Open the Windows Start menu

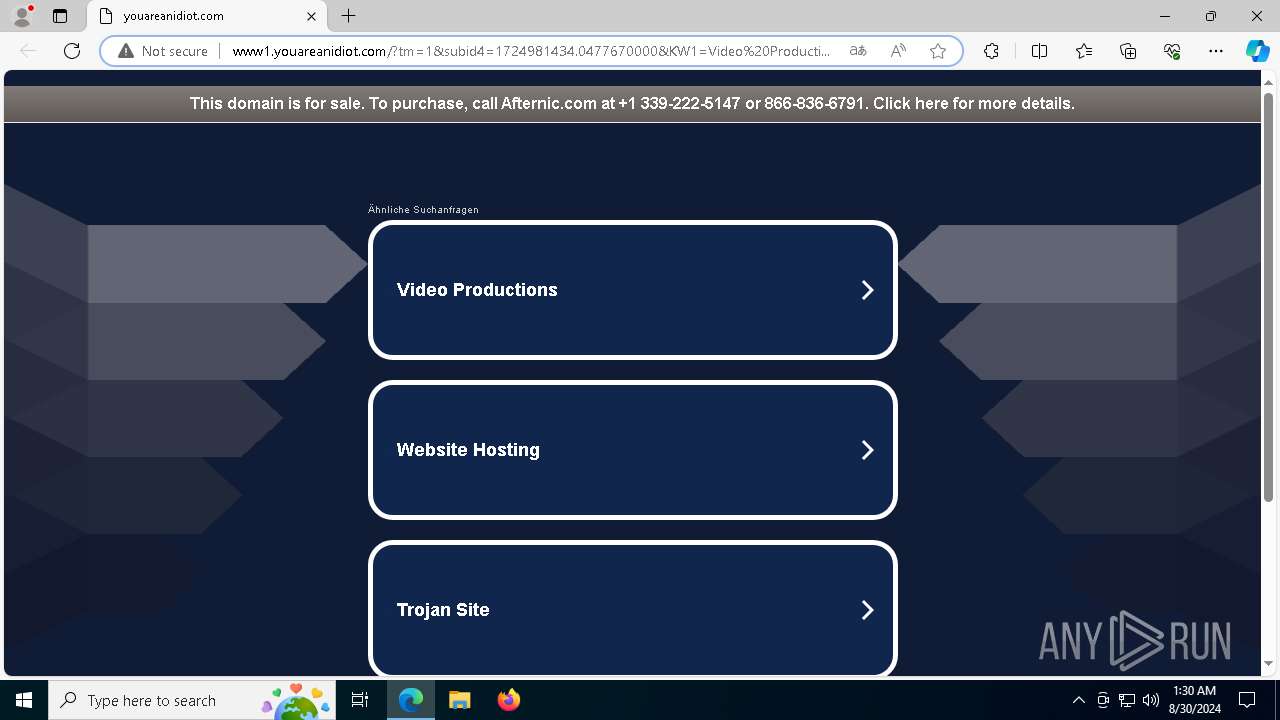coord(24,700)
